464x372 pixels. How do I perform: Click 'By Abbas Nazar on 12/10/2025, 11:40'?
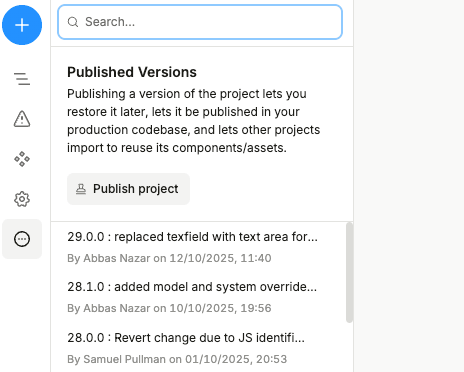click(x=169, y=258)
